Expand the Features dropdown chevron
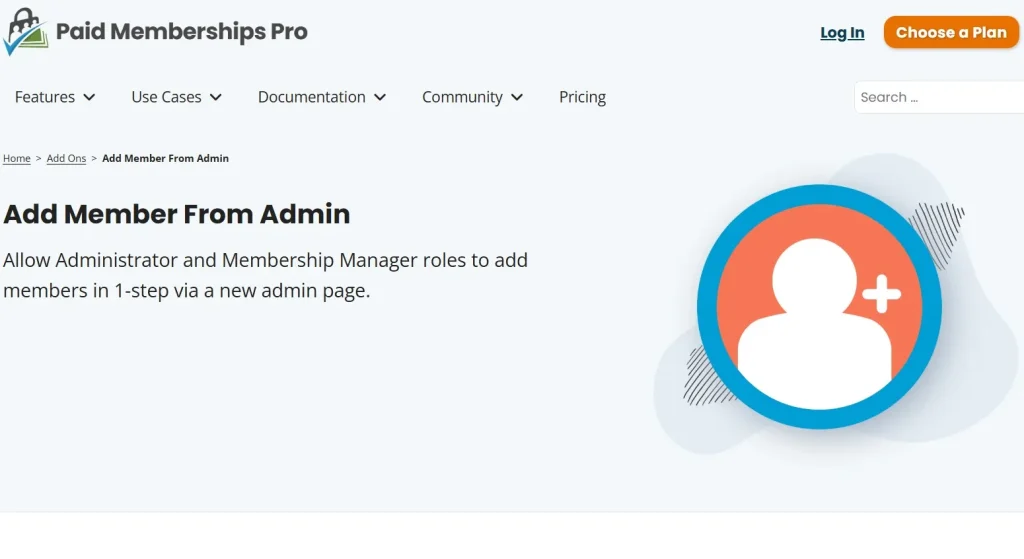This screenshot has width=1024, height=559. coord(89,97)
